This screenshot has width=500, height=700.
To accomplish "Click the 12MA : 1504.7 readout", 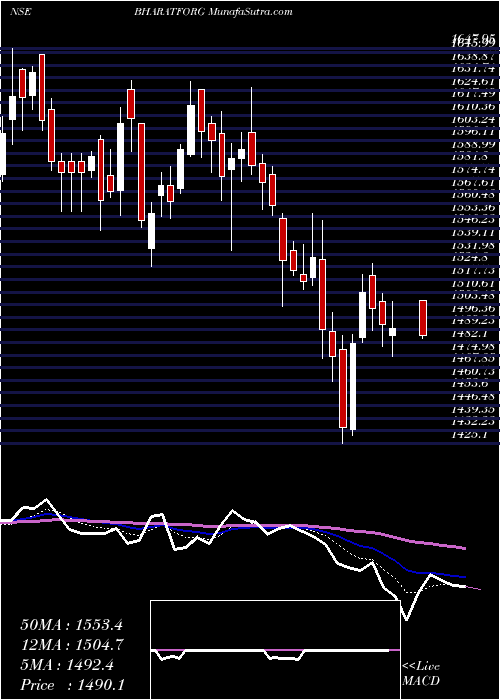I will click(x=71, y=645).
